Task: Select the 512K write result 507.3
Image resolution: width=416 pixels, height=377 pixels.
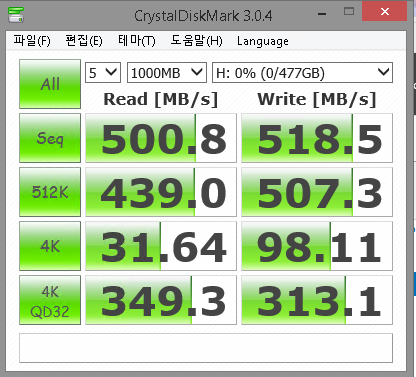Action: click(317, 192)
